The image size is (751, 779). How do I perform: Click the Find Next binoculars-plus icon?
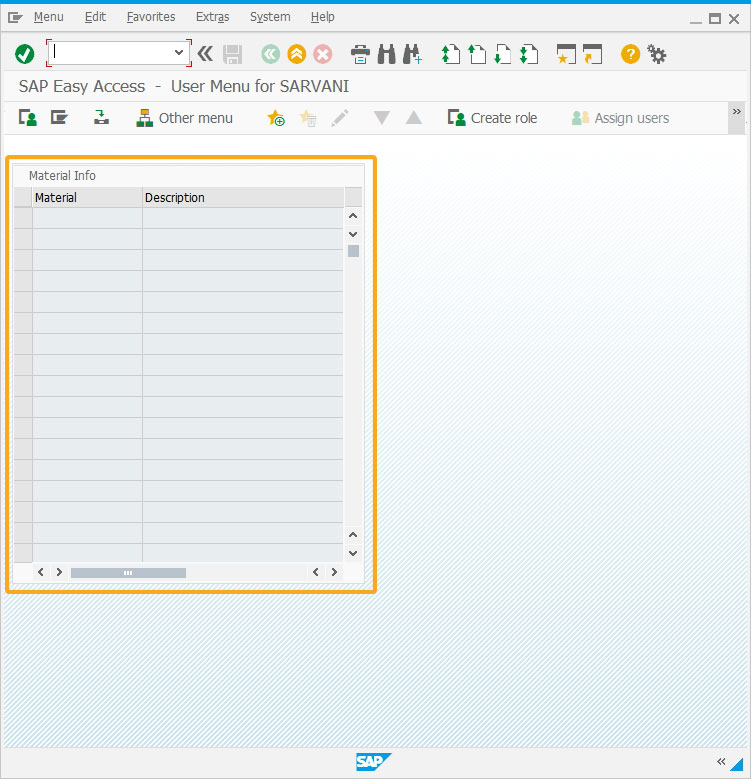(412, 54)
